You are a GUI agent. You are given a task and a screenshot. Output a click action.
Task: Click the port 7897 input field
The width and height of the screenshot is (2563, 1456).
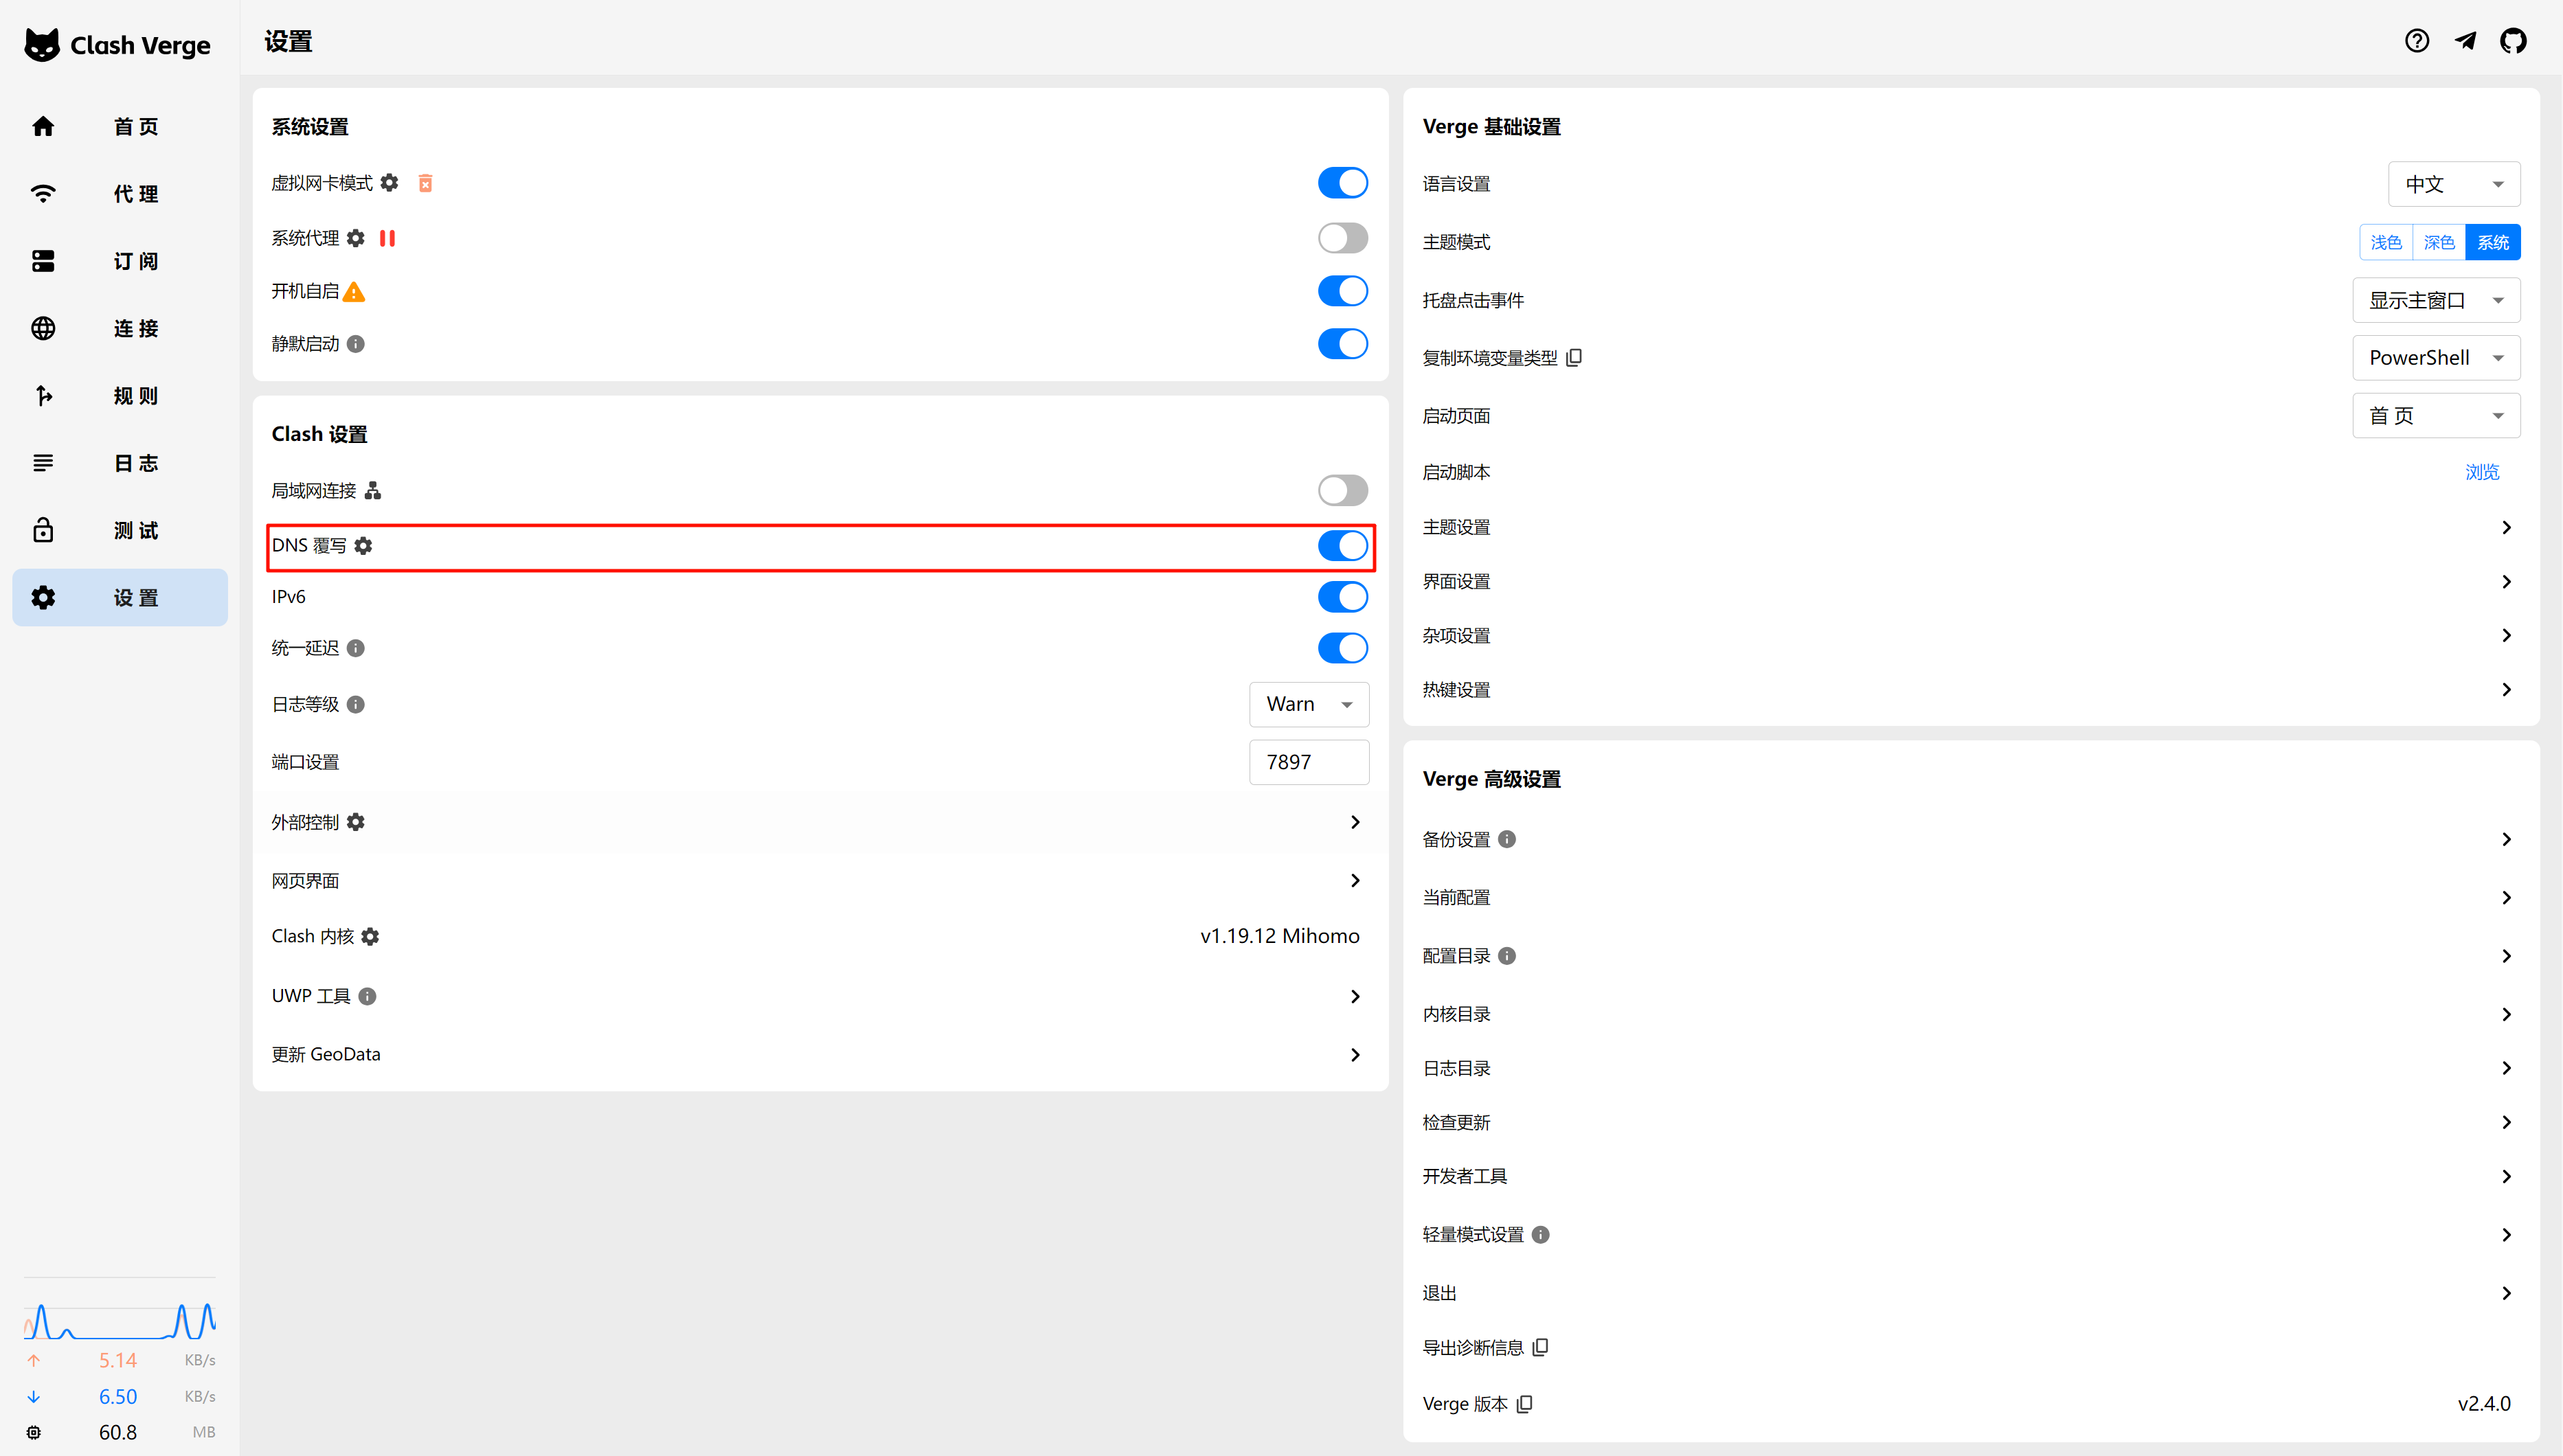[x=1308, y=762]
